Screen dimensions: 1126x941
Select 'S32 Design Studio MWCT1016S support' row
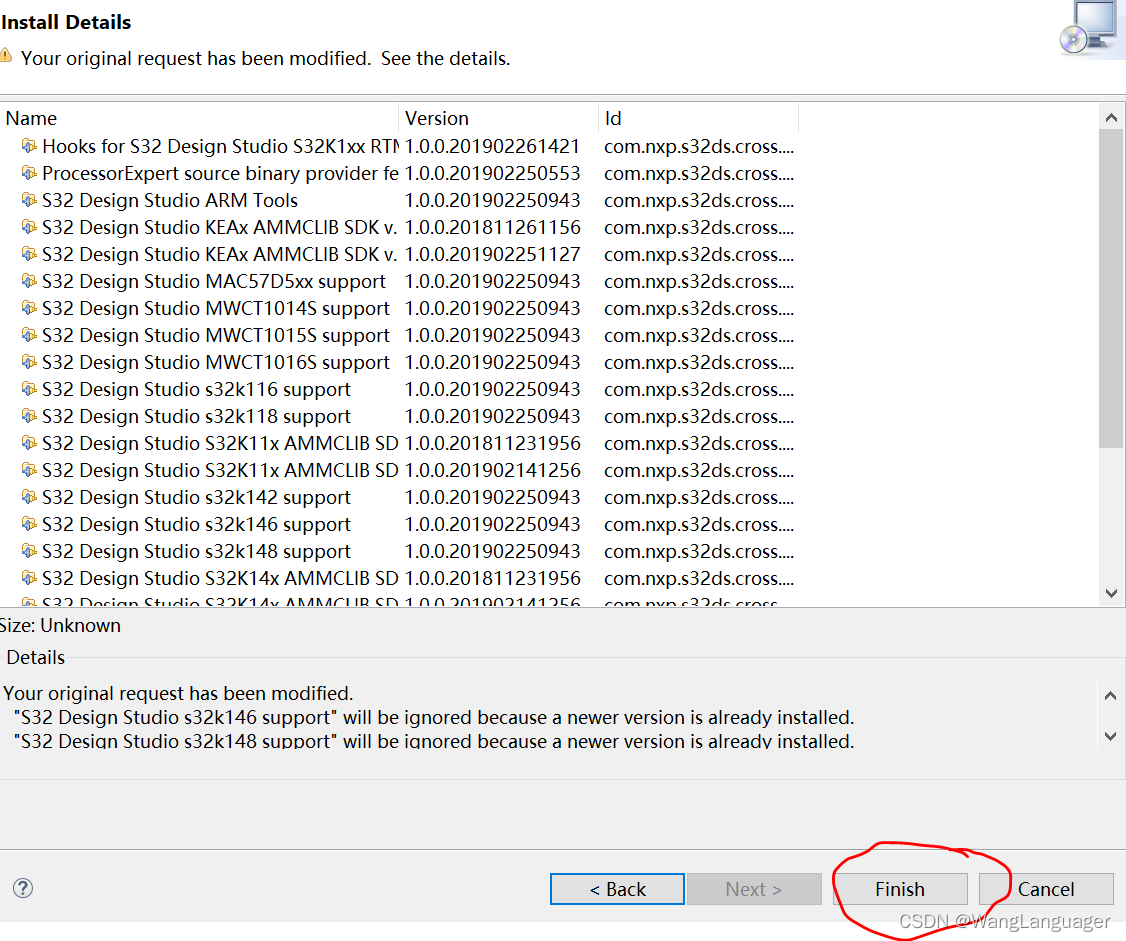click(215, 363)
